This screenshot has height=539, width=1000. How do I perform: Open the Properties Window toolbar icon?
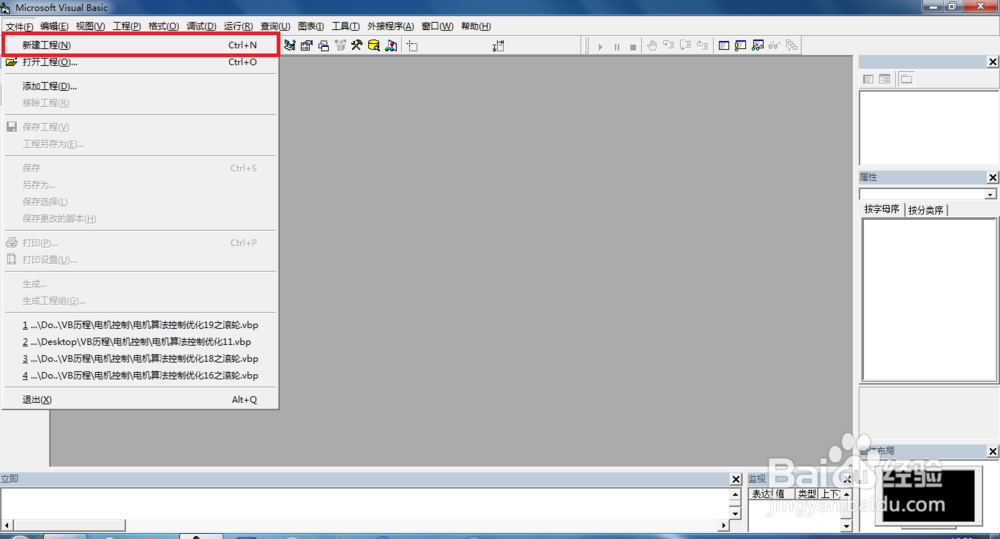tap(307, 45)
